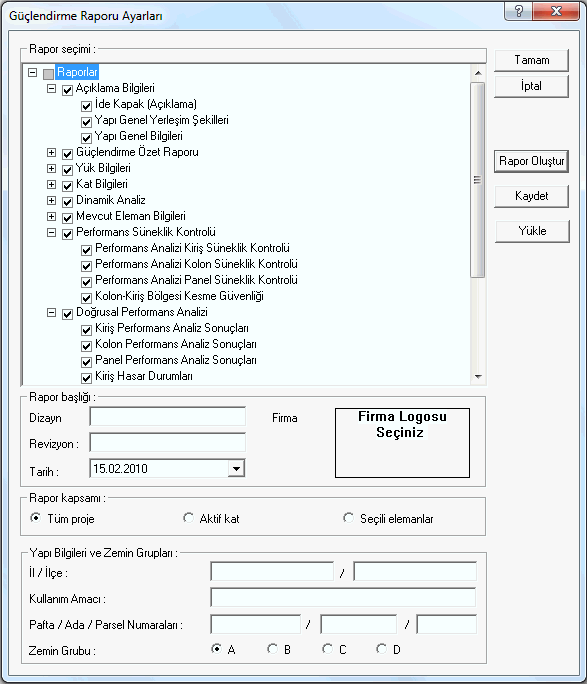
Task: Click the Kullanım Amacı text field
Action: tap(343, 598)
